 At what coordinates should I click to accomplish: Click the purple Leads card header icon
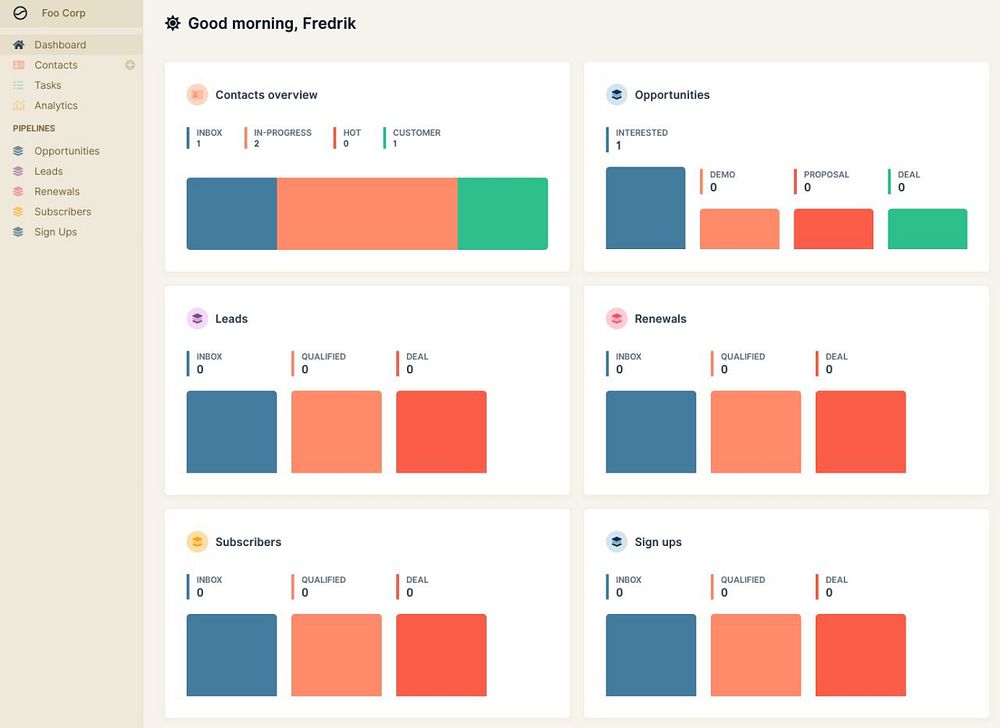197,319
